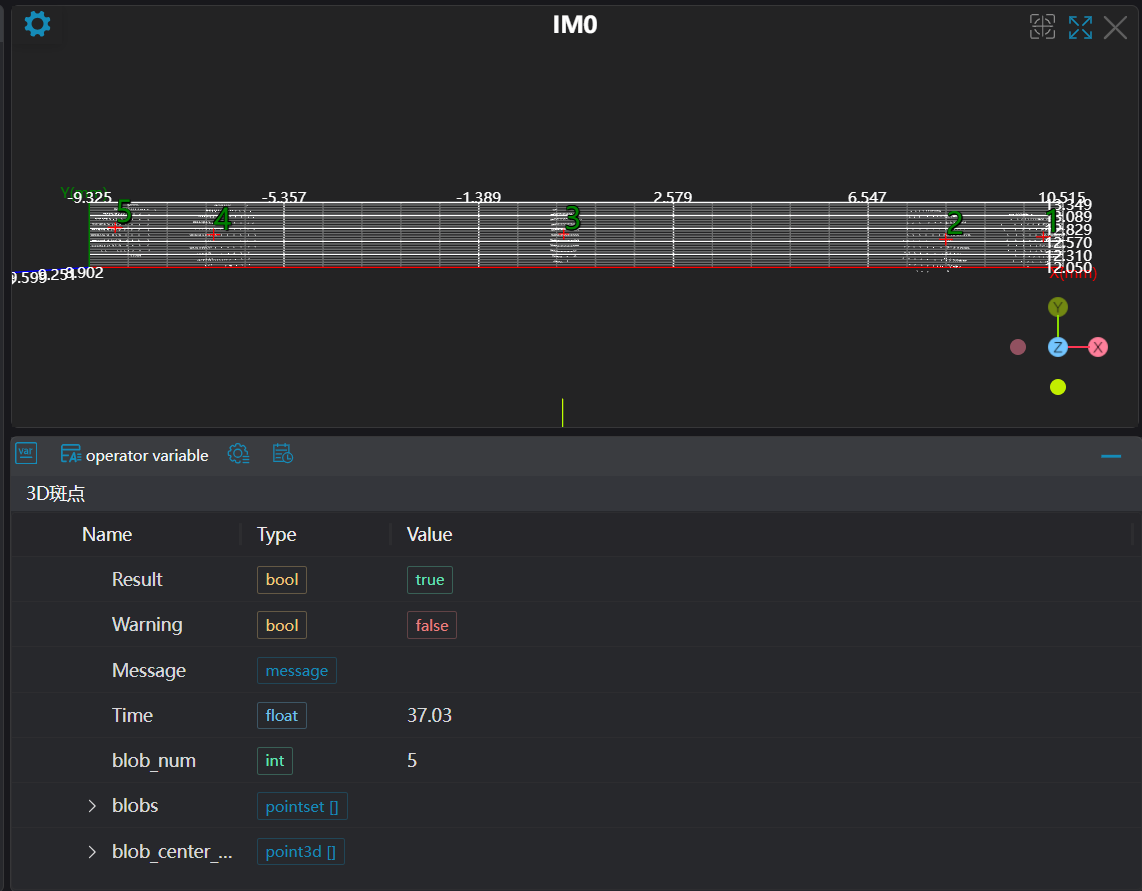Screen dimensions: 1142x891
Task: Snap view to the Y axis on gizmo
Action: (1057, 307)
